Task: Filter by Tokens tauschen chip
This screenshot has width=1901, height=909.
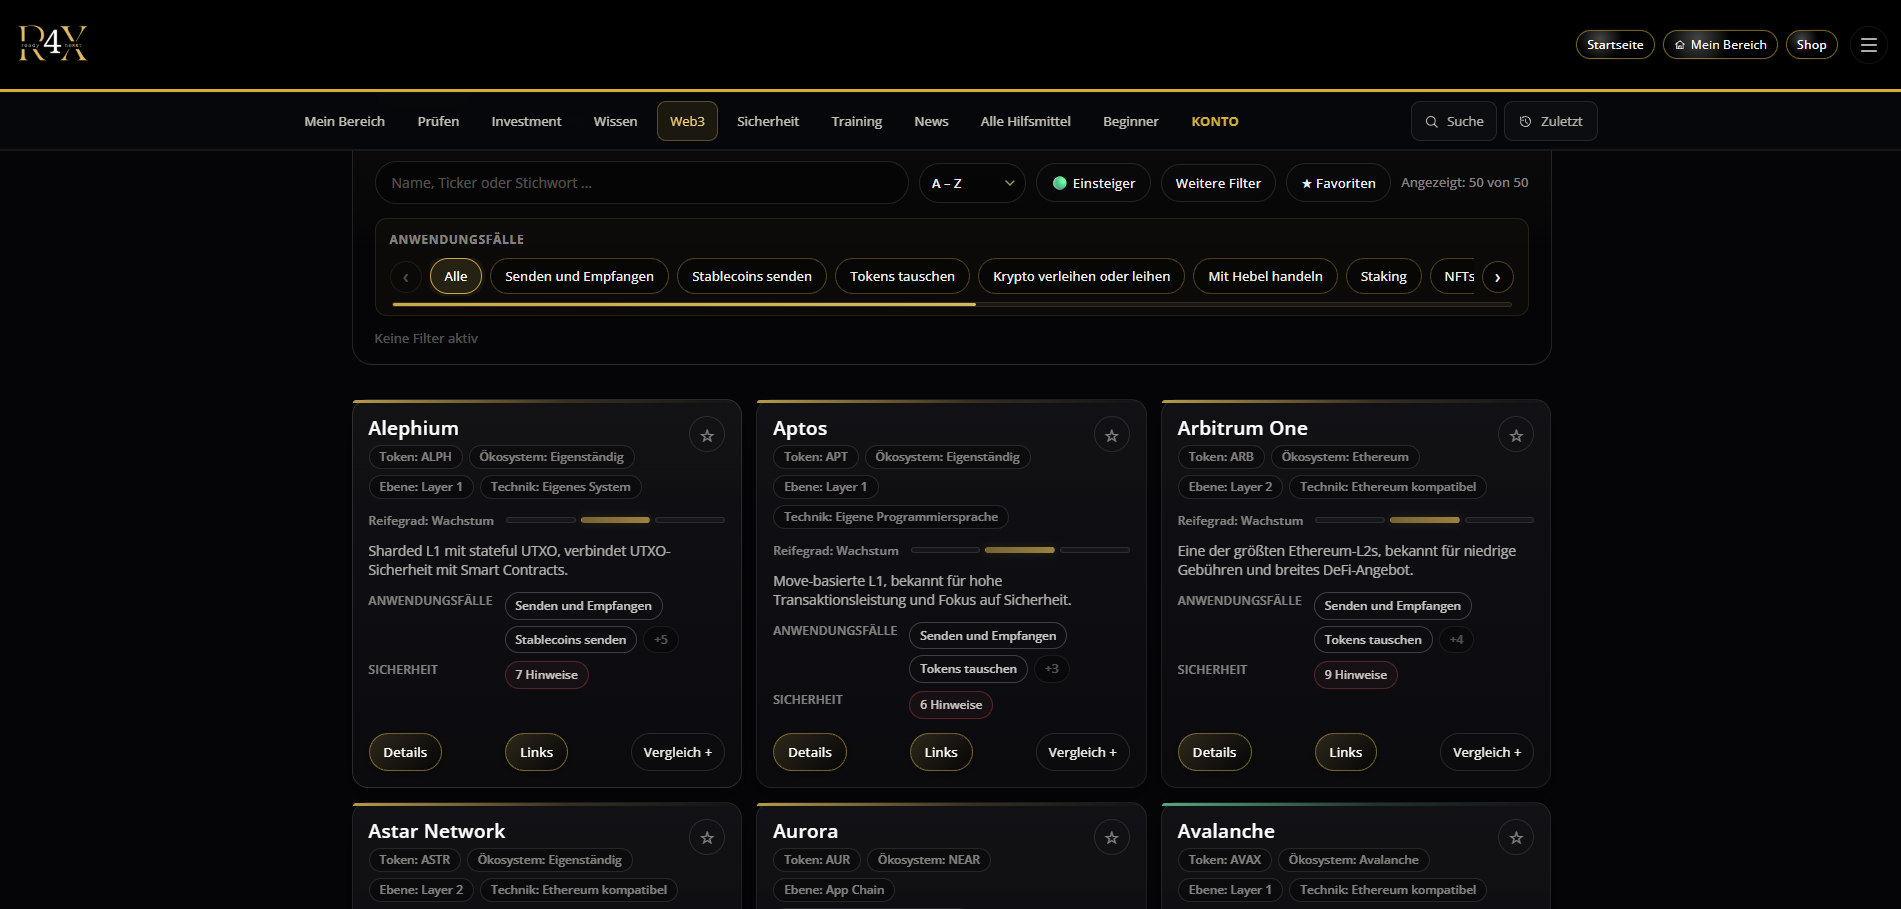Action: [902, 276]
